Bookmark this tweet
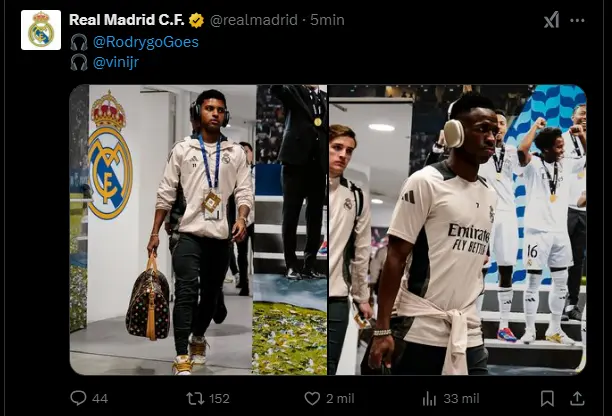The image size is (612, 416). [547, 398]
